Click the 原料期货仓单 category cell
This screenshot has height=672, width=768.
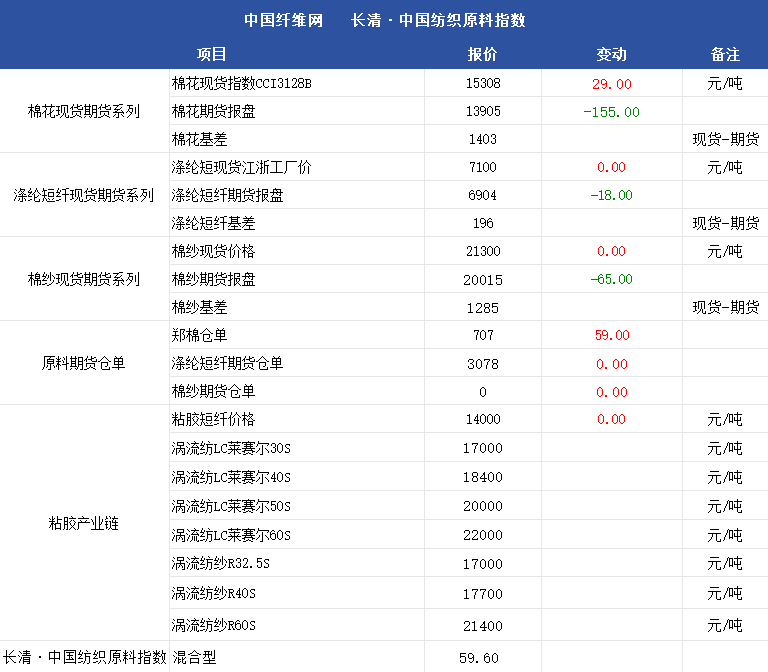(x=84, y=363)
